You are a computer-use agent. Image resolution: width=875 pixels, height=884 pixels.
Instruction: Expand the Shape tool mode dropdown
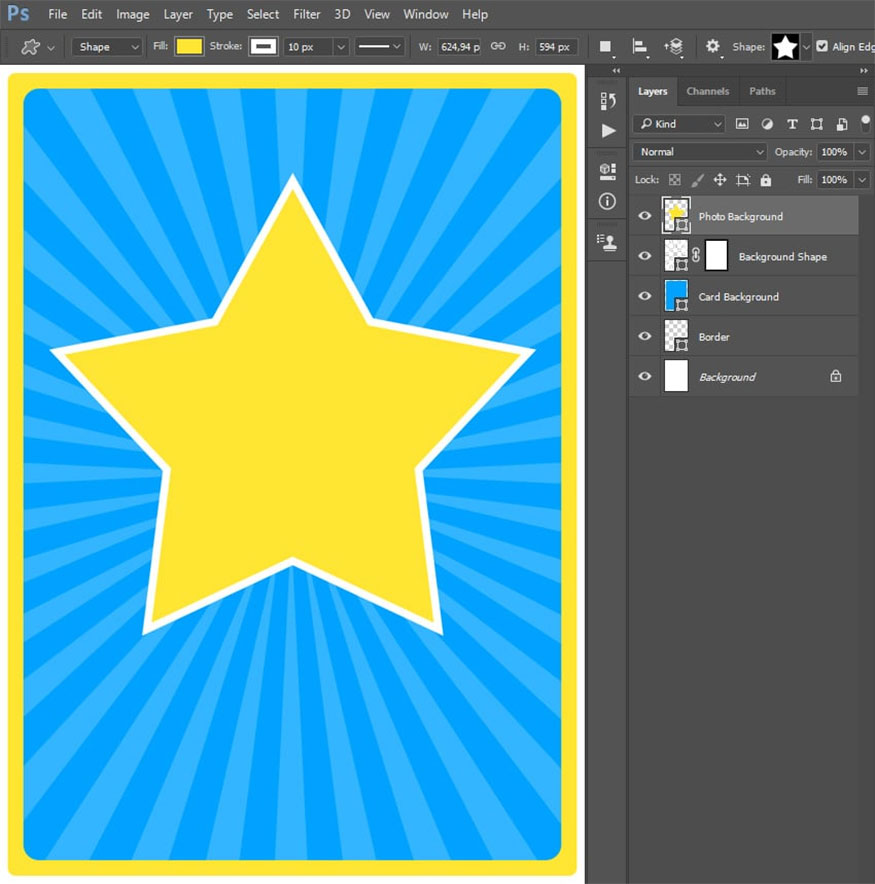tap(108, 47)
